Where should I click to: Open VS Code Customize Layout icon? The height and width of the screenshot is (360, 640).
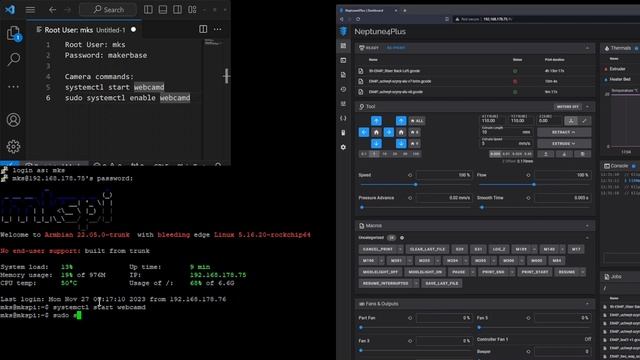pyautogui.click(x=192, y=9)
